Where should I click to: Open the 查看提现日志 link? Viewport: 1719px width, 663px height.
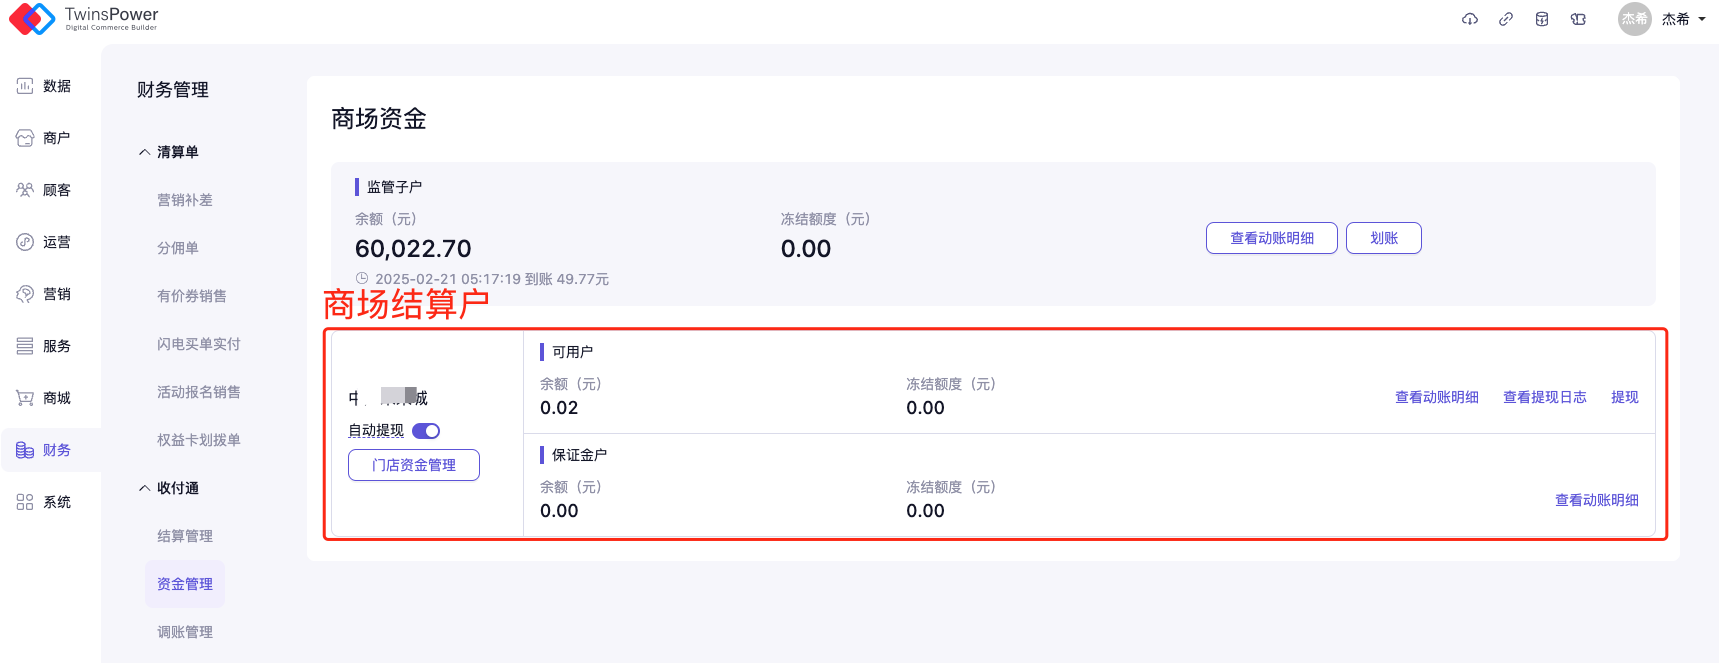[1544, 397]
